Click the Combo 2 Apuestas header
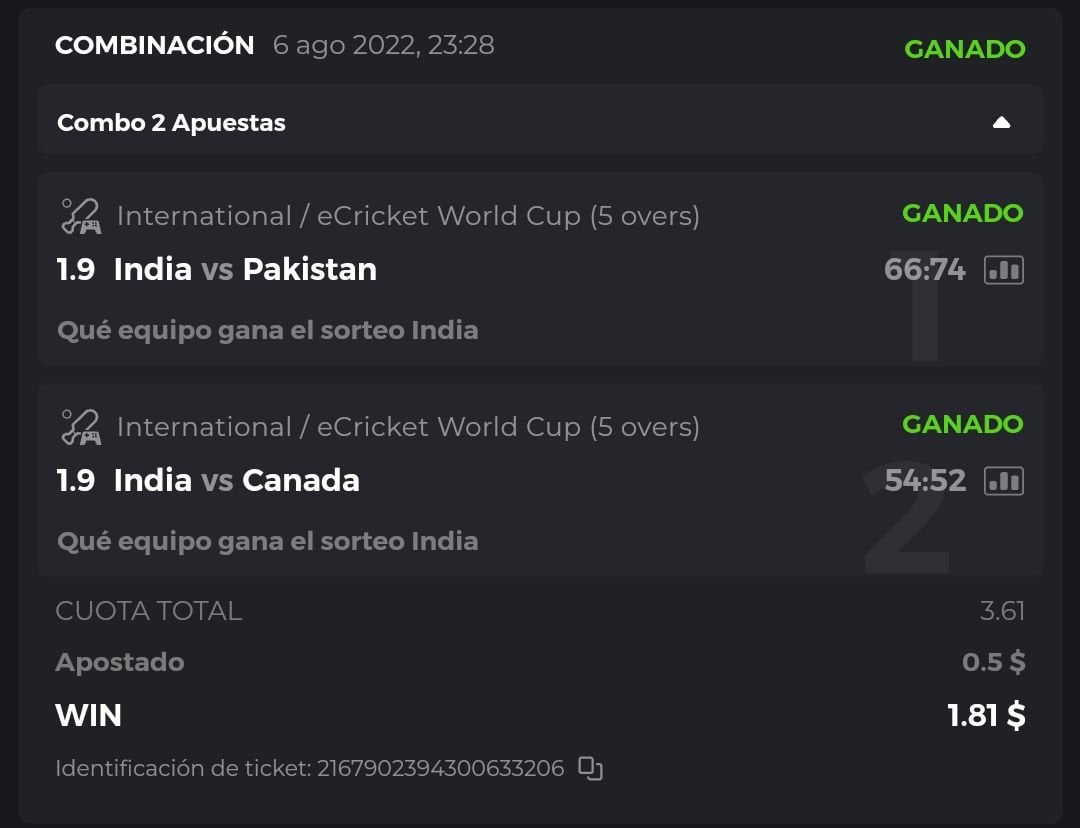Screen dimensions: 1080x828 [172, 123]
